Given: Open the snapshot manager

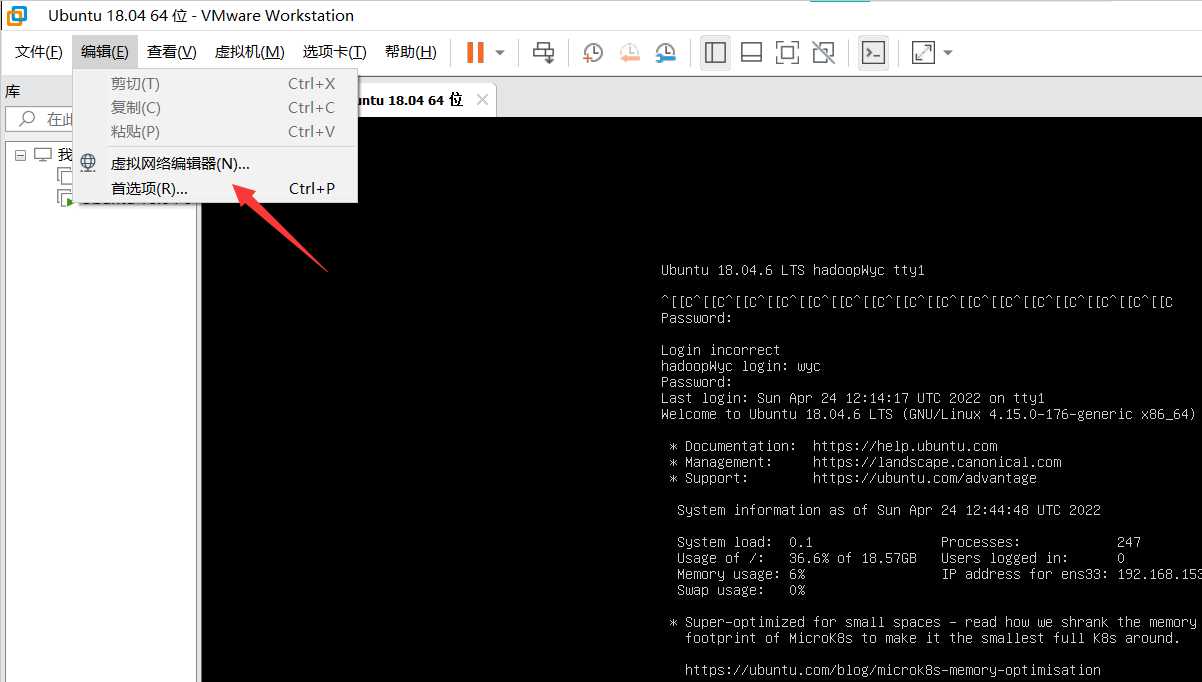Looking at the screenshot, I should [x=665, y=52].
